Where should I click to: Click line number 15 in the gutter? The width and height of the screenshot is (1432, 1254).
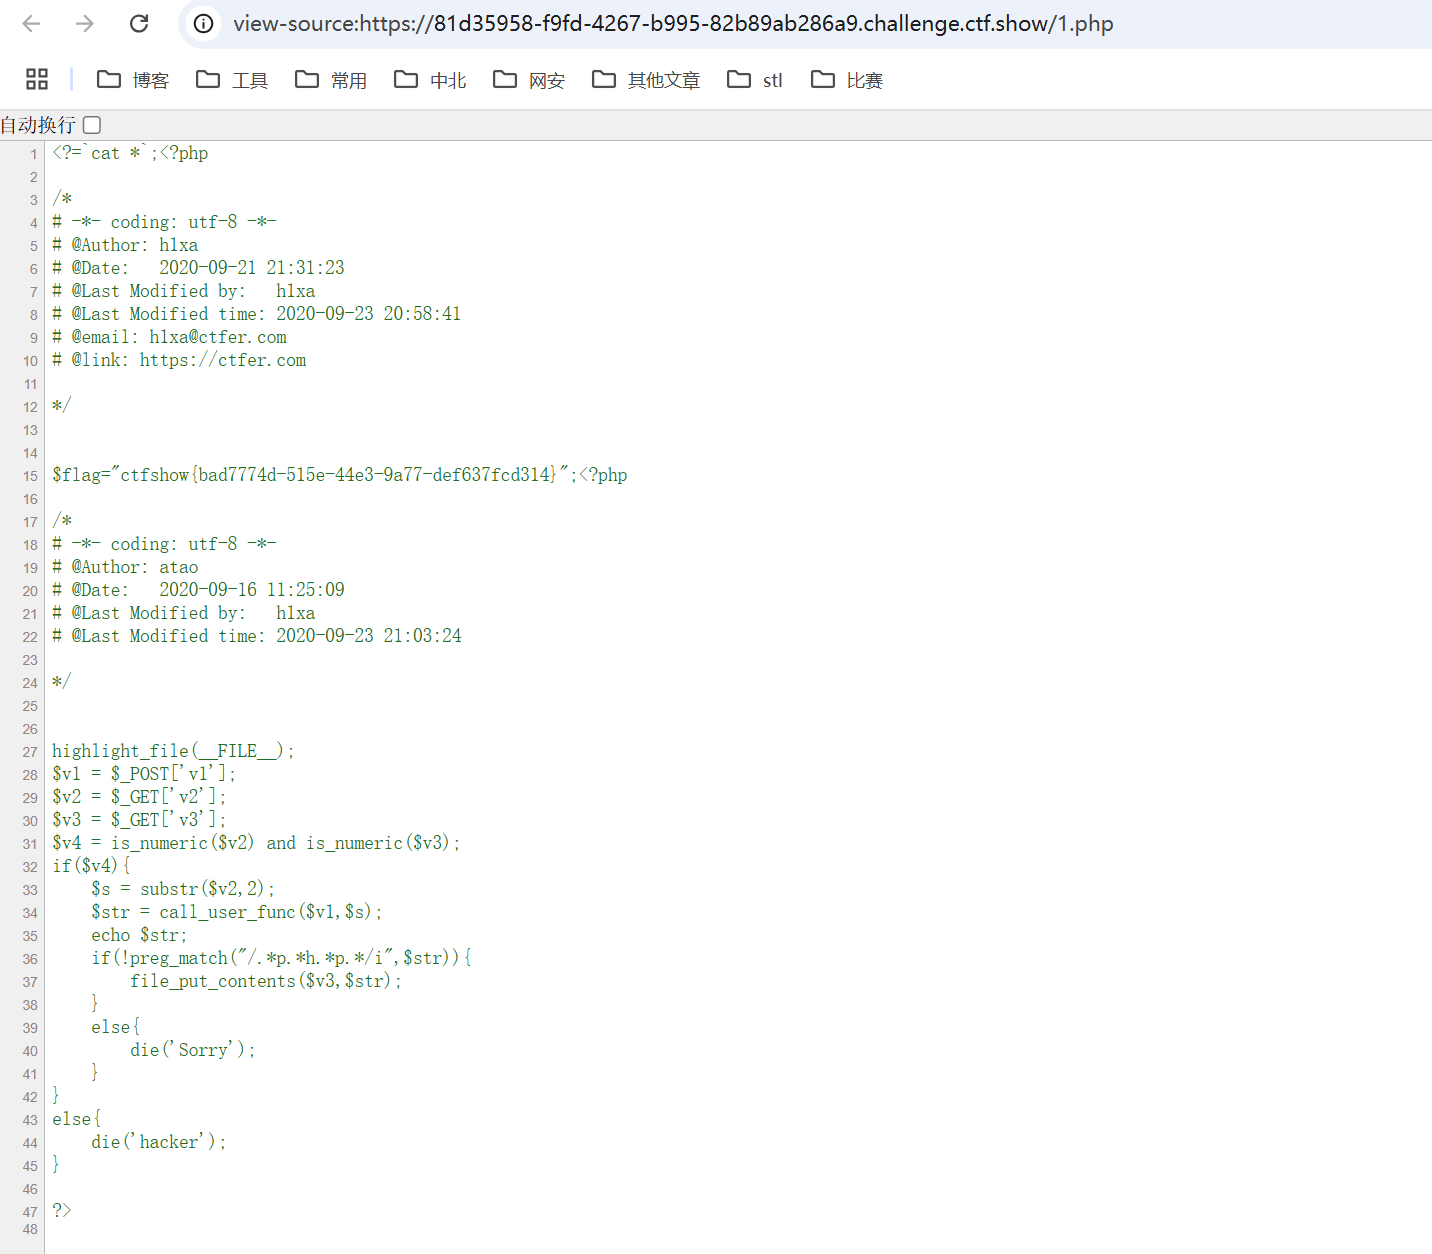[30, 476]
